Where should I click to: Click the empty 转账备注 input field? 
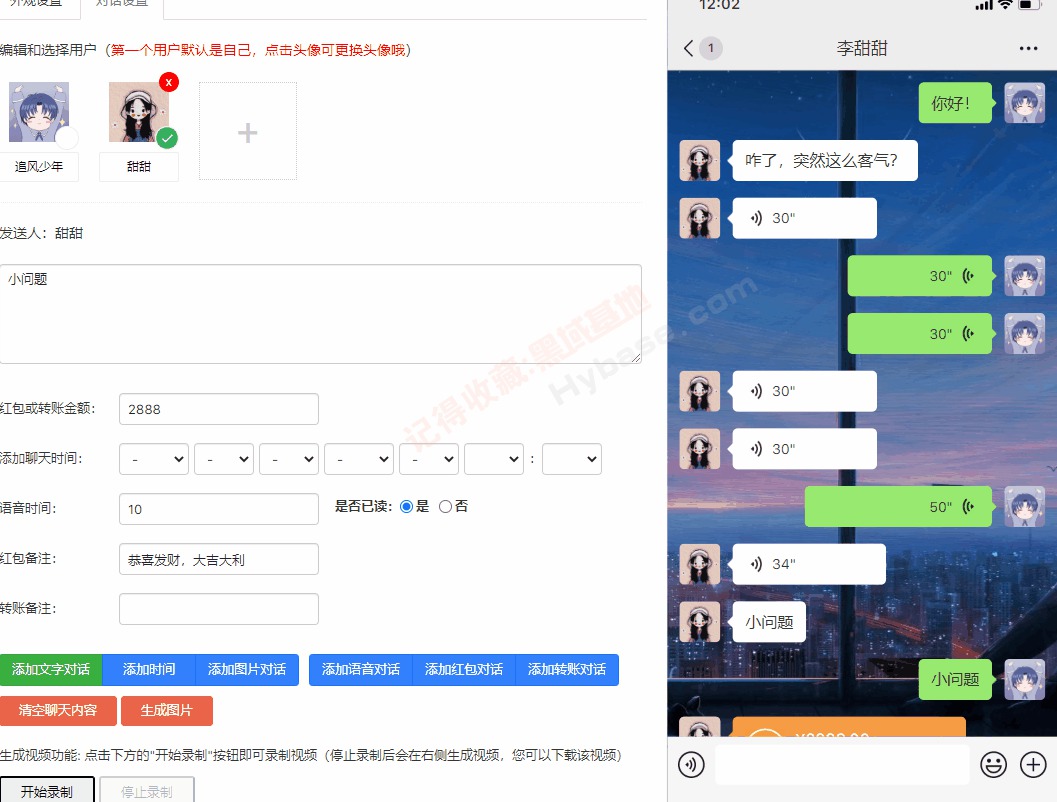(x=218, y=609)
